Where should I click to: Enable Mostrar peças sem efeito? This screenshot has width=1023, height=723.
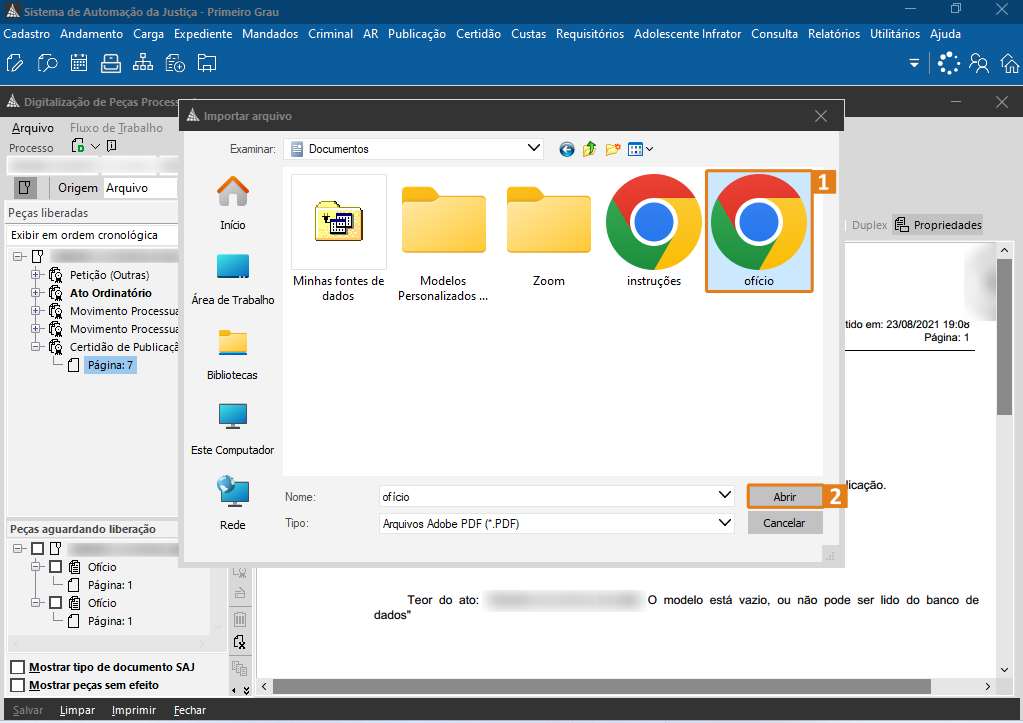(18, 685)
